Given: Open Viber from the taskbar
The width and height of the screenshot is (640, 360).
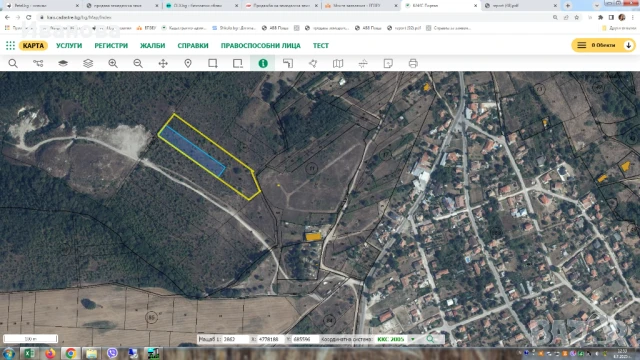Looking at the screenshot, I should [112, 353].
